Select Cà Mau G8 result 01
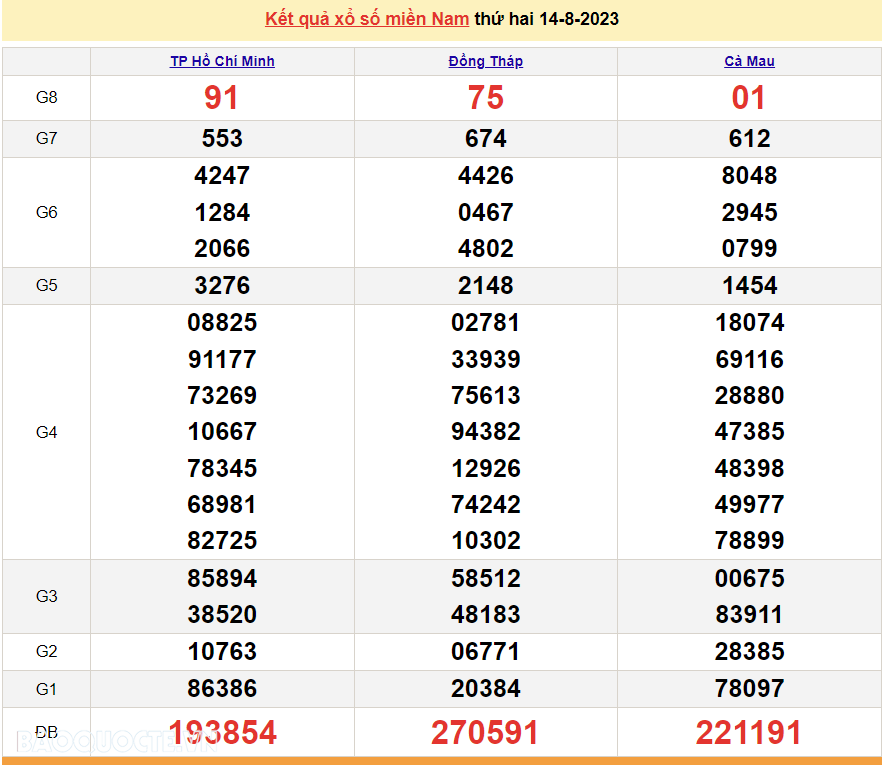 (749, 98)
